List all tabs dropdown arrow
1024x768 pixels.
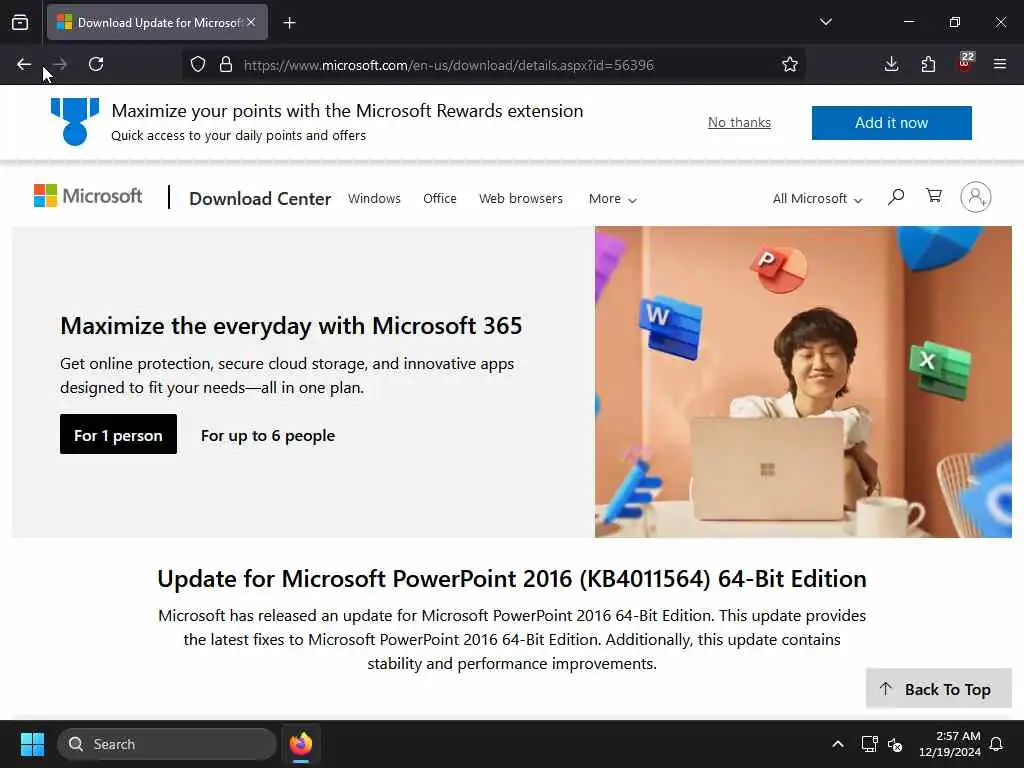[825, 22]
